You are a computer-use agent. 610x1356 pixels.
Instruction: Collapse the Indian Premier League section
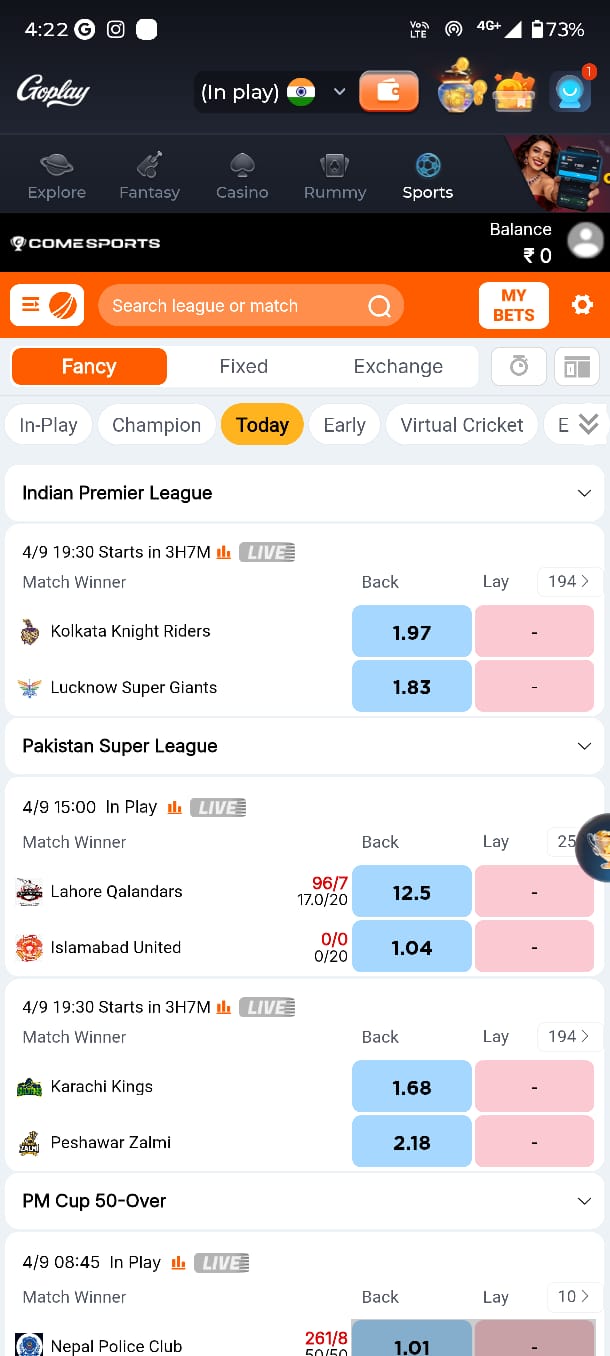(x=585, y=493)
